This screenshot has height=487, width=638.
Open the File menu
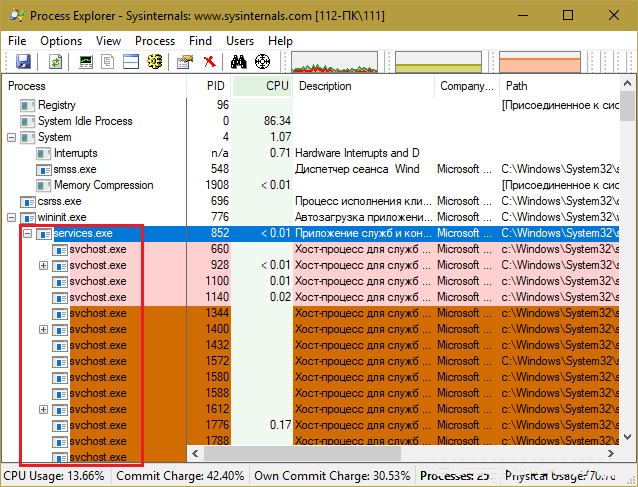[17, 41]
